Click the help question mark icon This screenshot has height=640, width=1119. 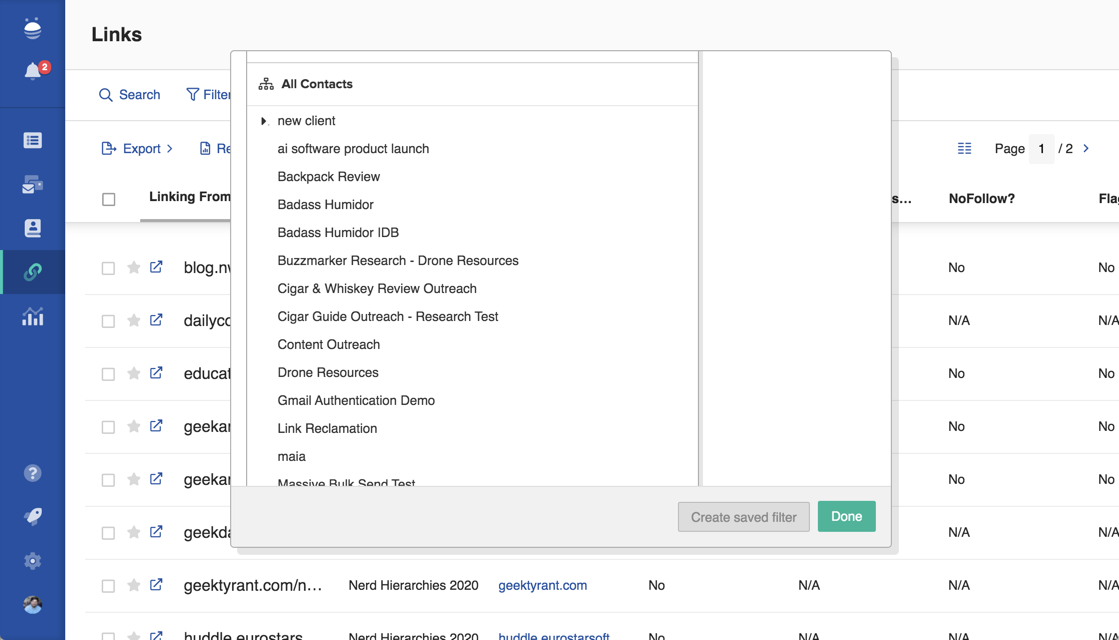click(33, 473)
